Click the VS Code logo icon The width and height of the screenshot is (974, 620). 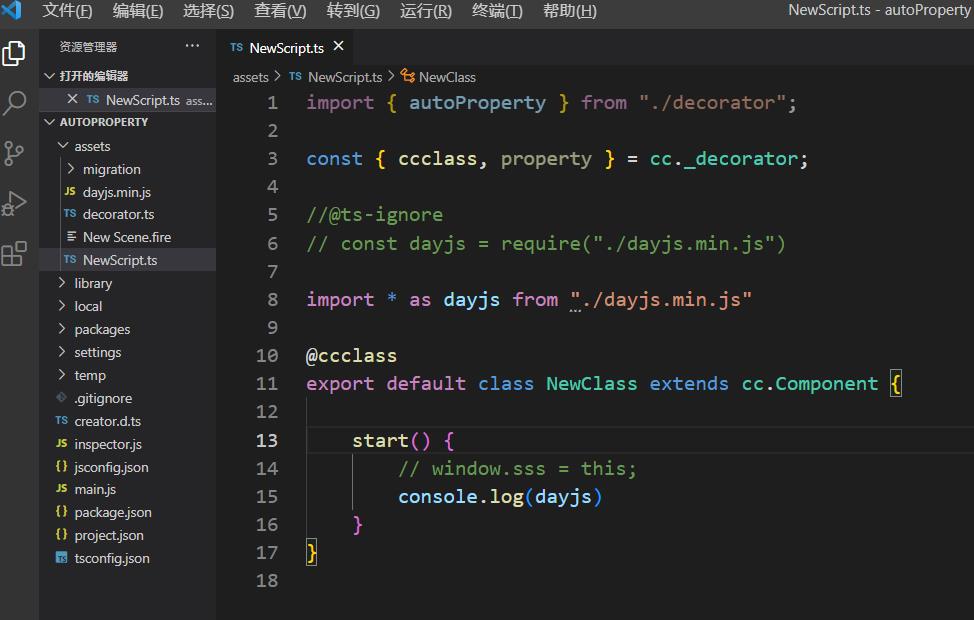point(12,10)
